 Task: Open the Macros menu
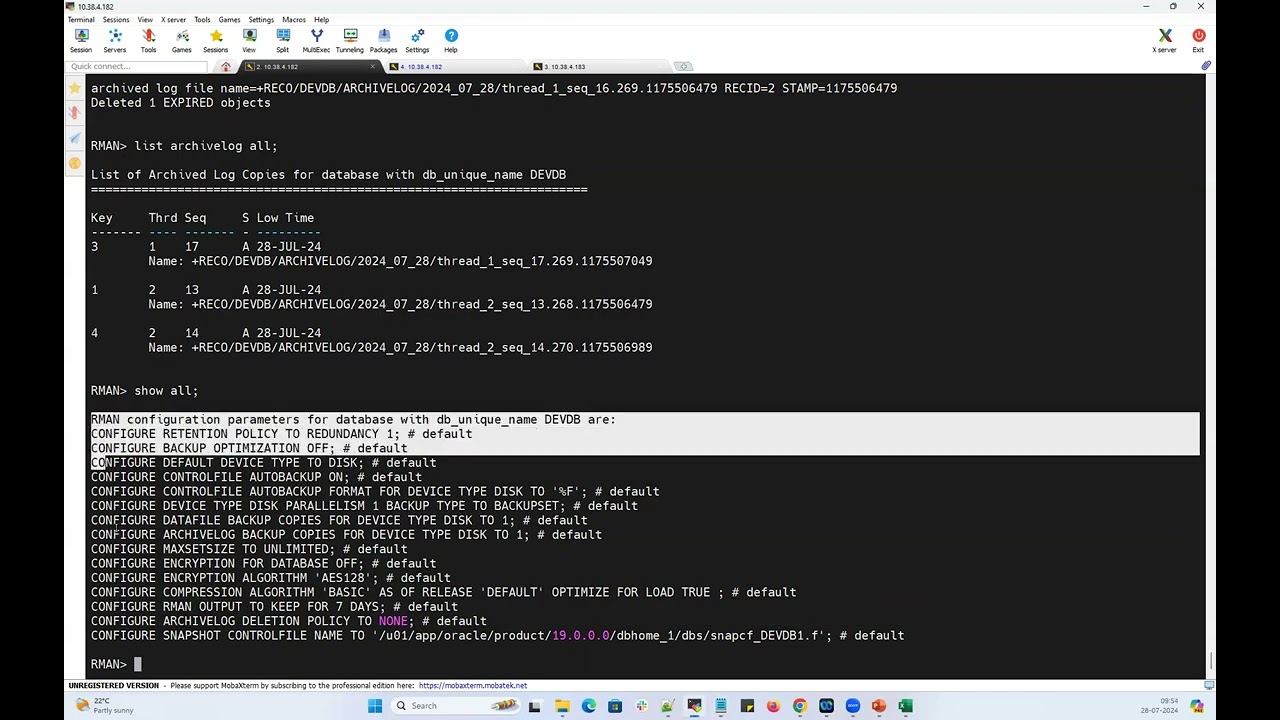294,19
